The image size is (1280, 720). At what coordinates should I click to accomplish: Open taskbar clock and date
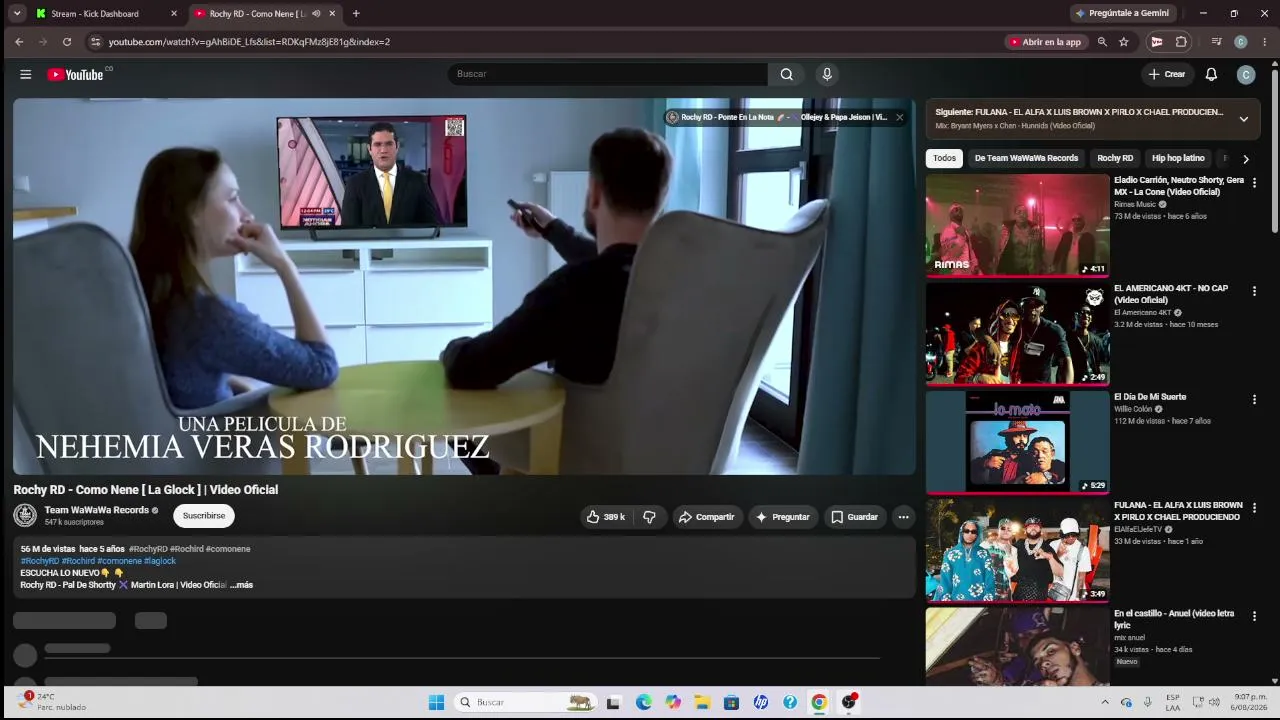coord(1250,702)
